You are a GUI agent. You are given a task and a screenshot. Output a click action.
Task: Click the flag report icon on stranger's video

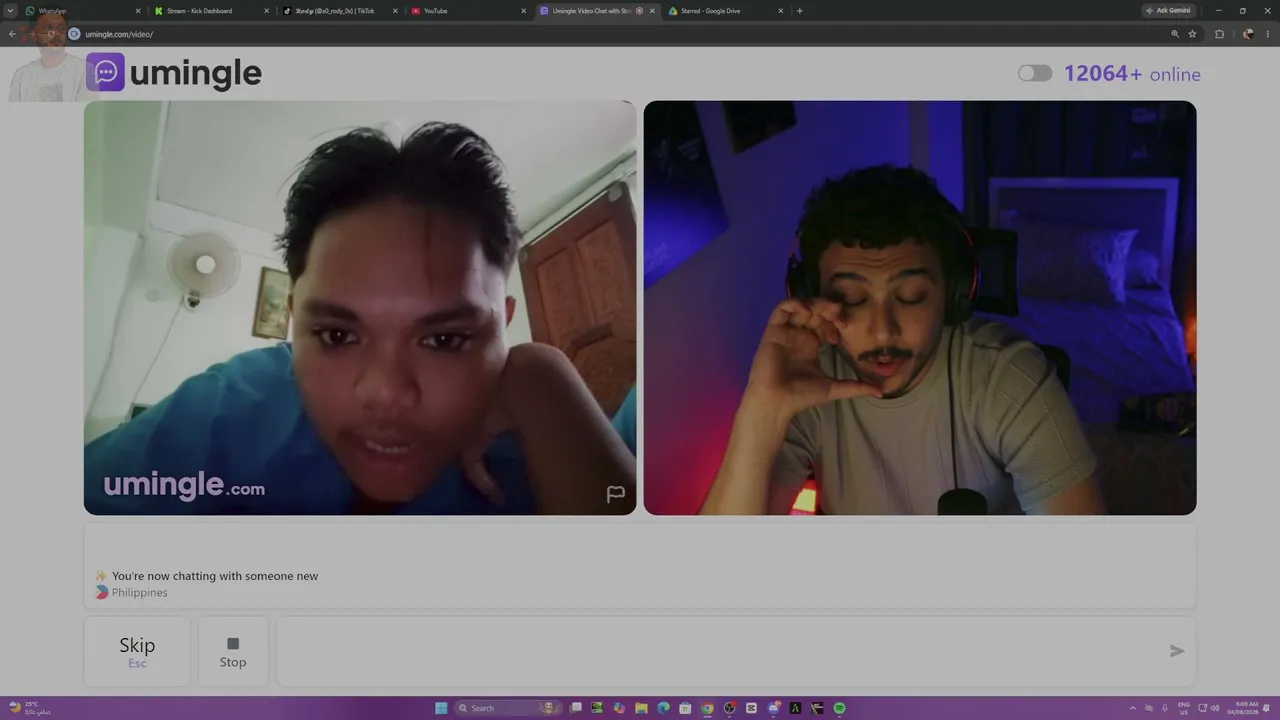click(616, 494)
